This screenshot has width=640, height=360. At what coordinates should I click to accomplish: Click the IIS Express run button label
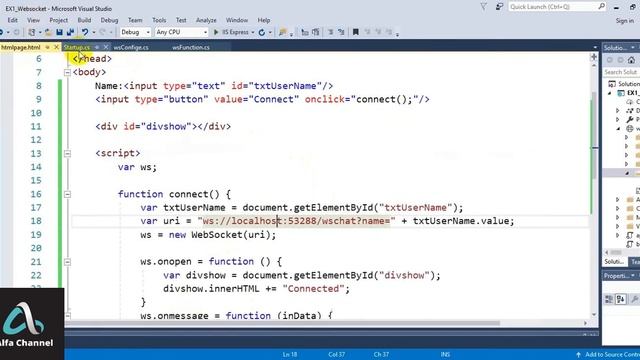coord(235,32)
